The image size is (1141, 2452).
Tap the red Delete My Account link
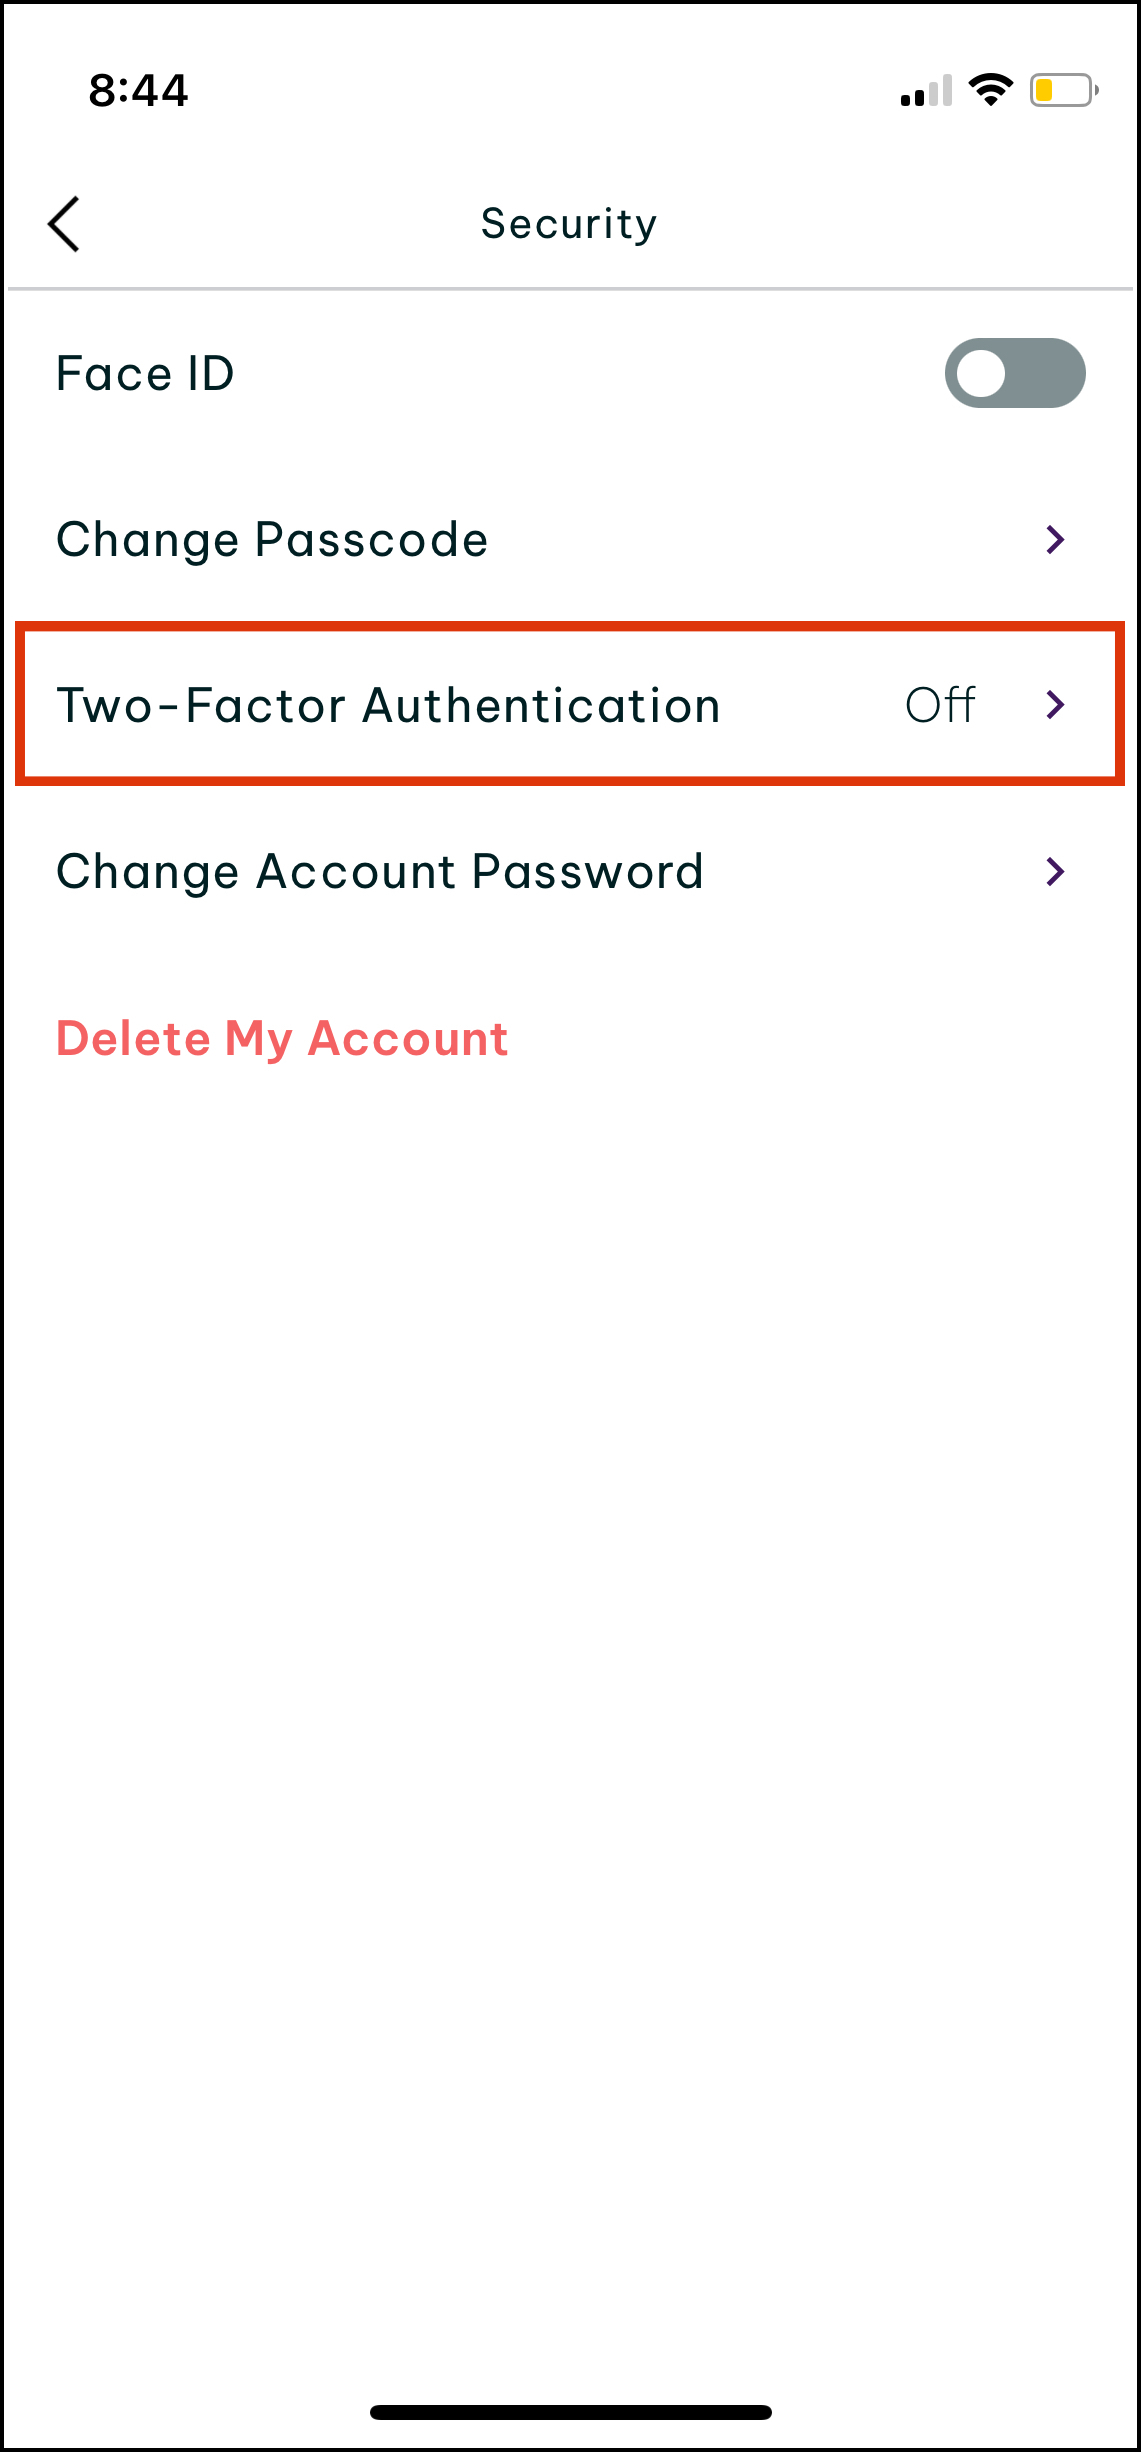282,1038
